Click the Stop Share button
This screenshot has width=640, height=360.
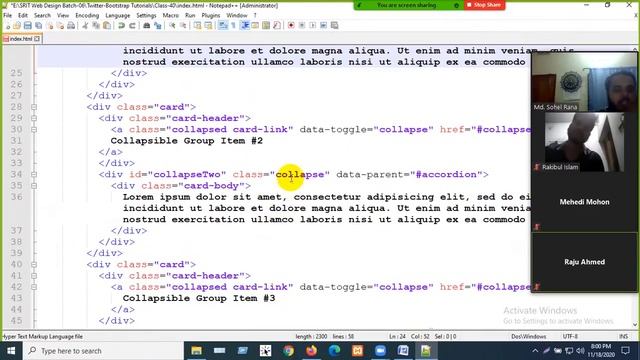[484, 5]
